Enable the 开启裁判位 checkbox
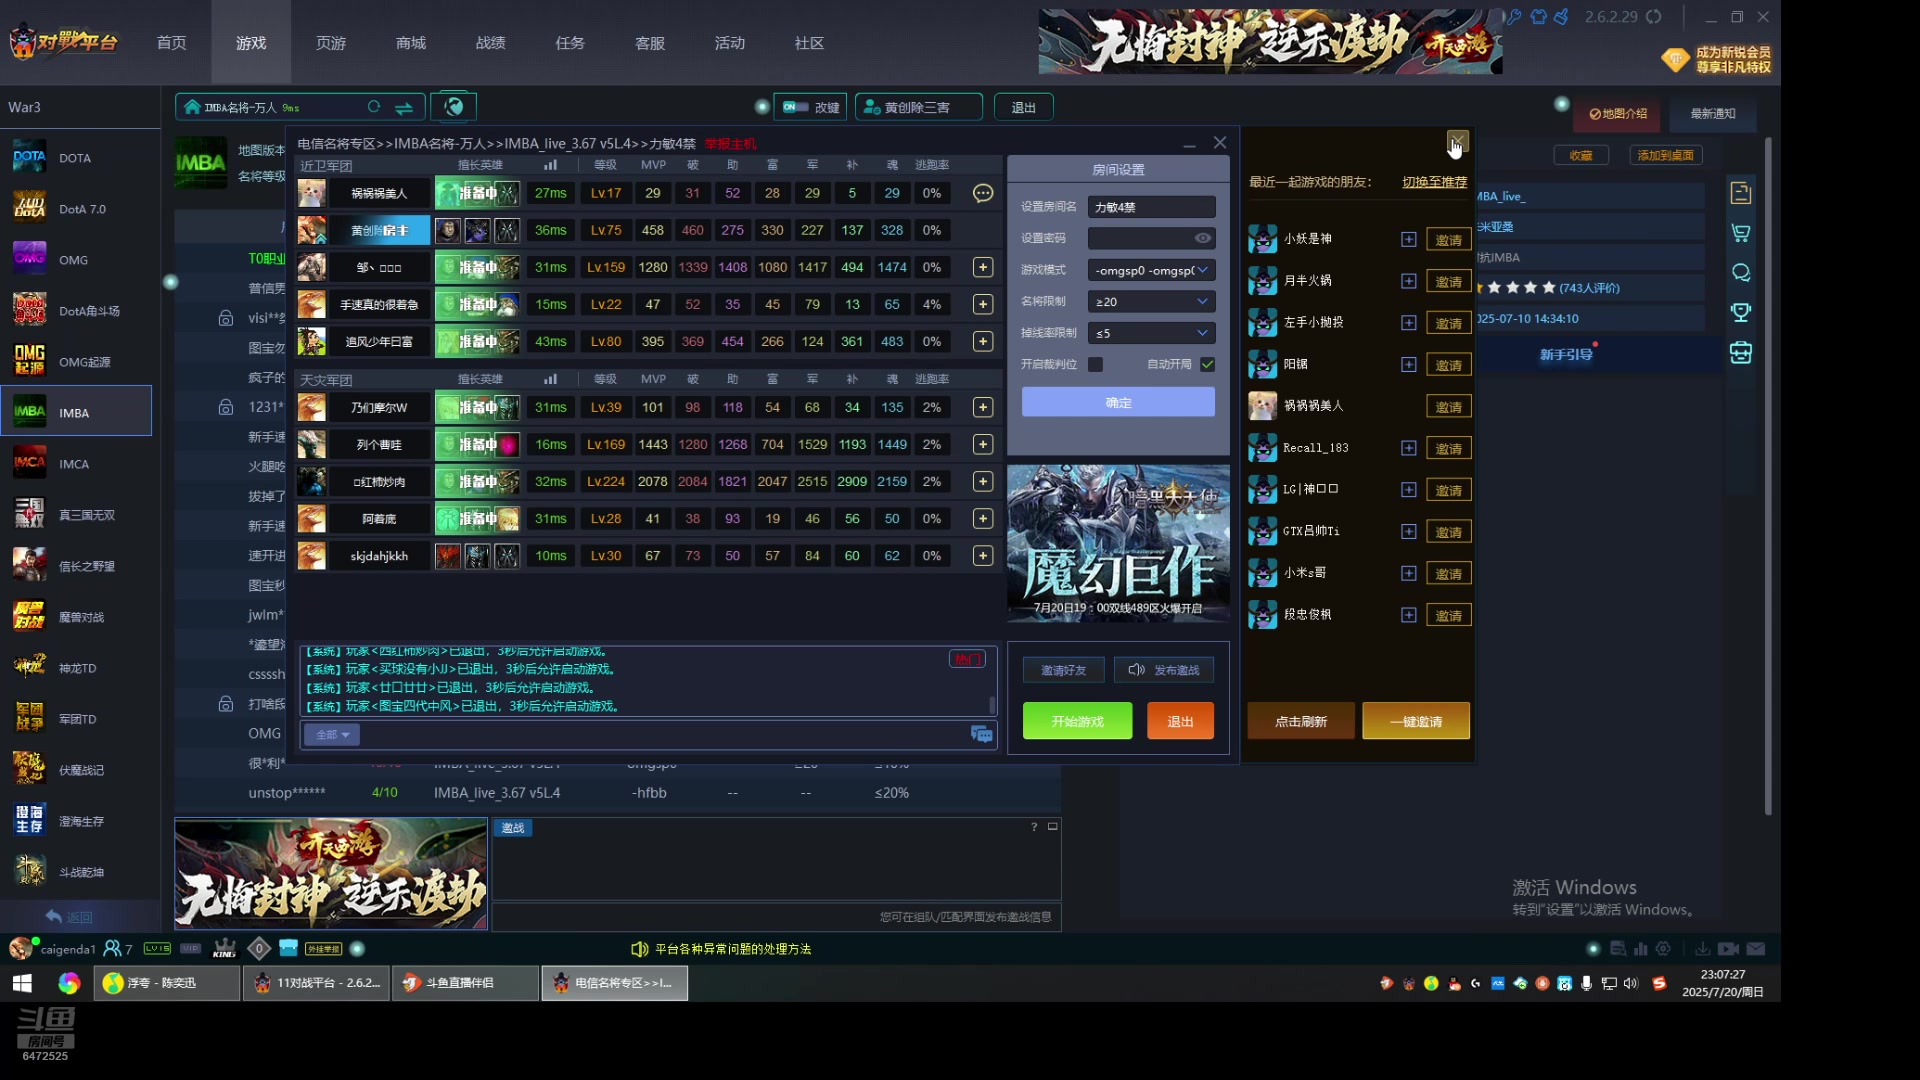Viewport: 1920px width, 1080px height. pos(1095,365)
